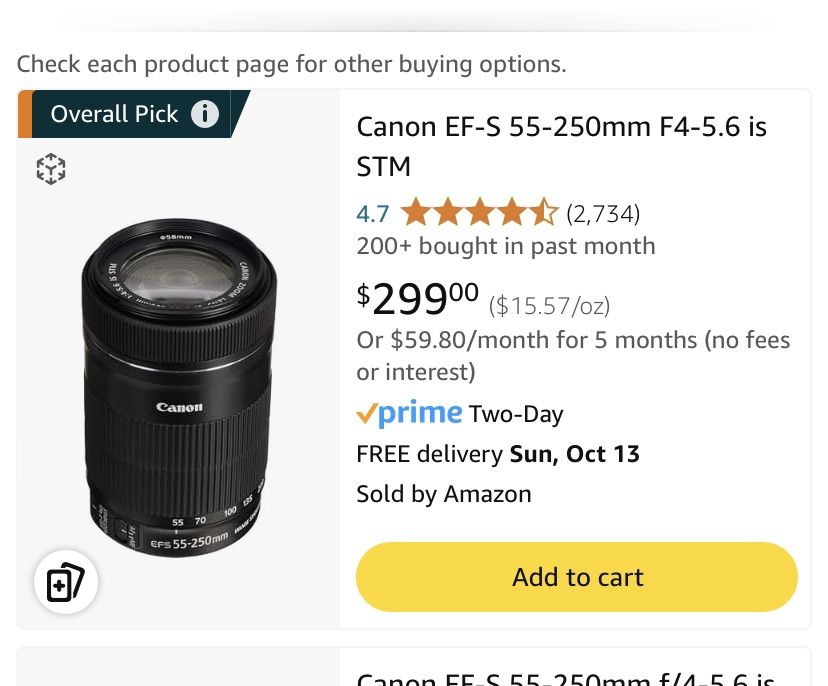The image size is (828, 686).
Task: Select the first rating star
Action: click(x=413, y=212)
